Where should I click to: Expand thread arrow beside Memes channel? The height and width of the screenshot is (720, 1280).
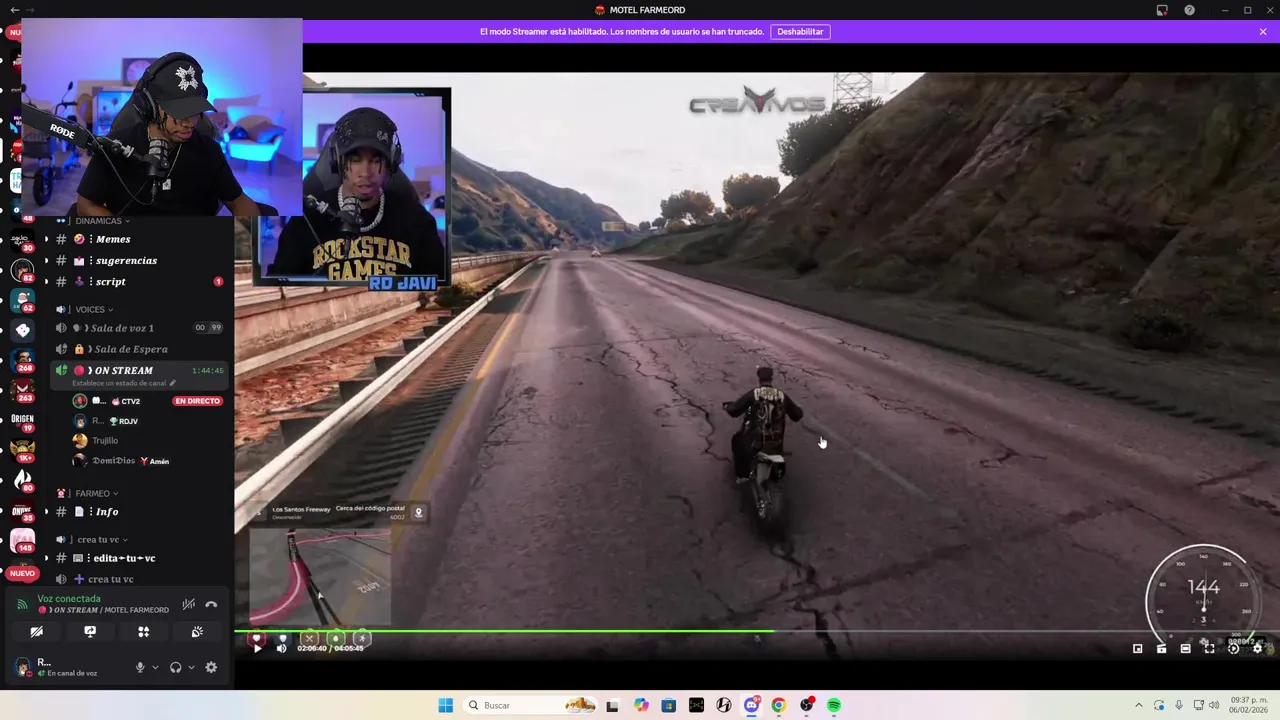(x=46, y=239)
